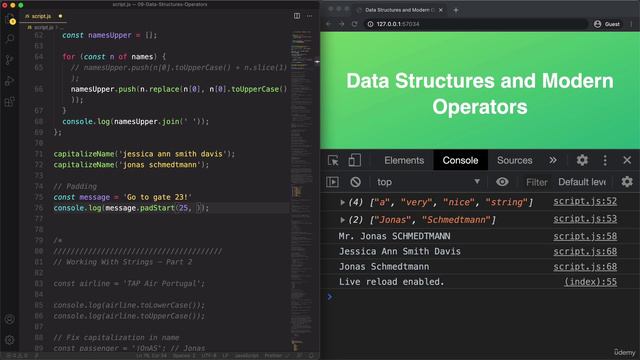Activate the inspect element picker
Image resolution: width=640 pixels, height=360 pixels.
[333, 160]
